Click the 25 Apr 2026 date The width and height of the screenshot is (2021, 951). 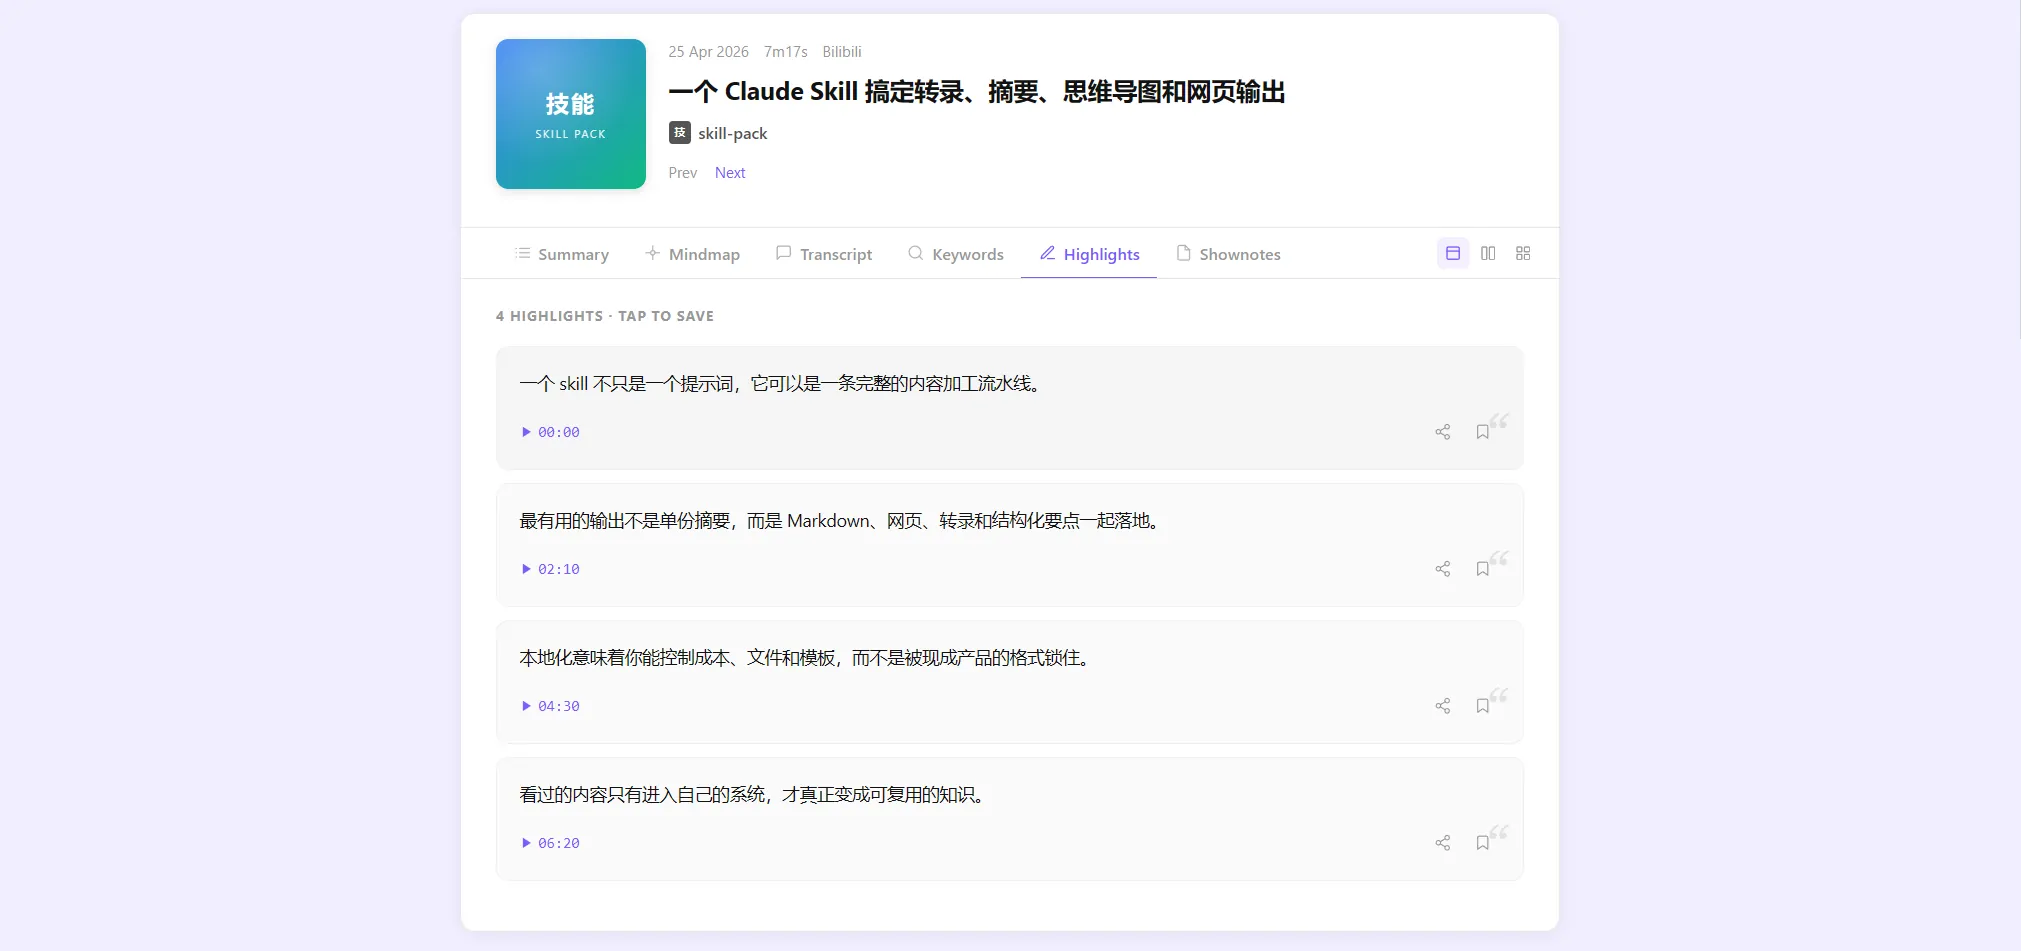(709, 52)
